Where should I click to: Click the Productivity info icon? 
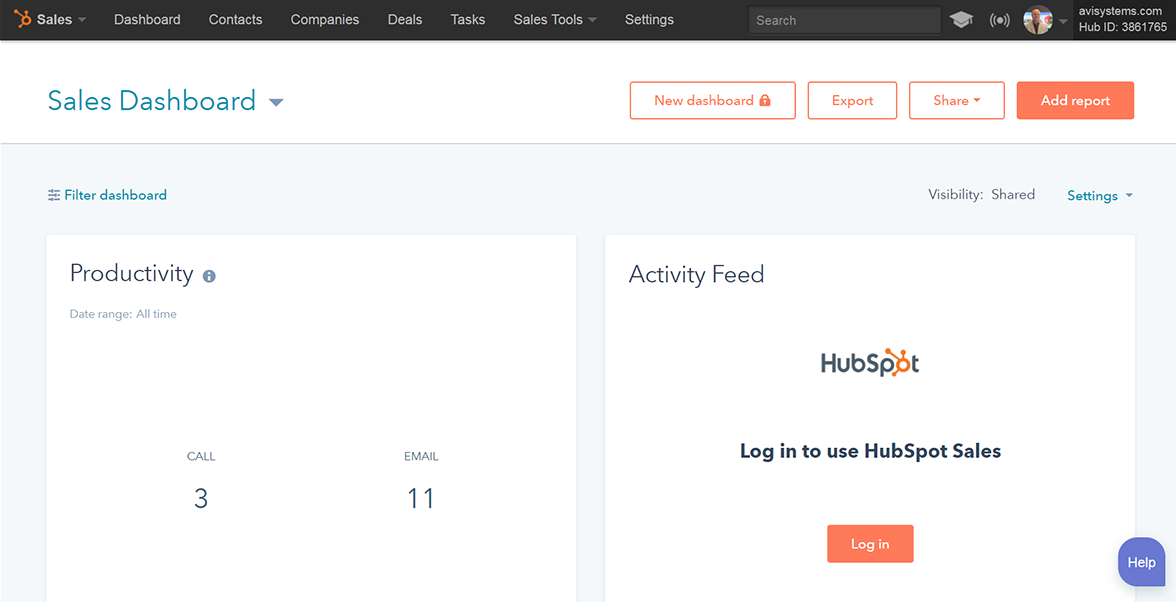(x=209, y=276)
